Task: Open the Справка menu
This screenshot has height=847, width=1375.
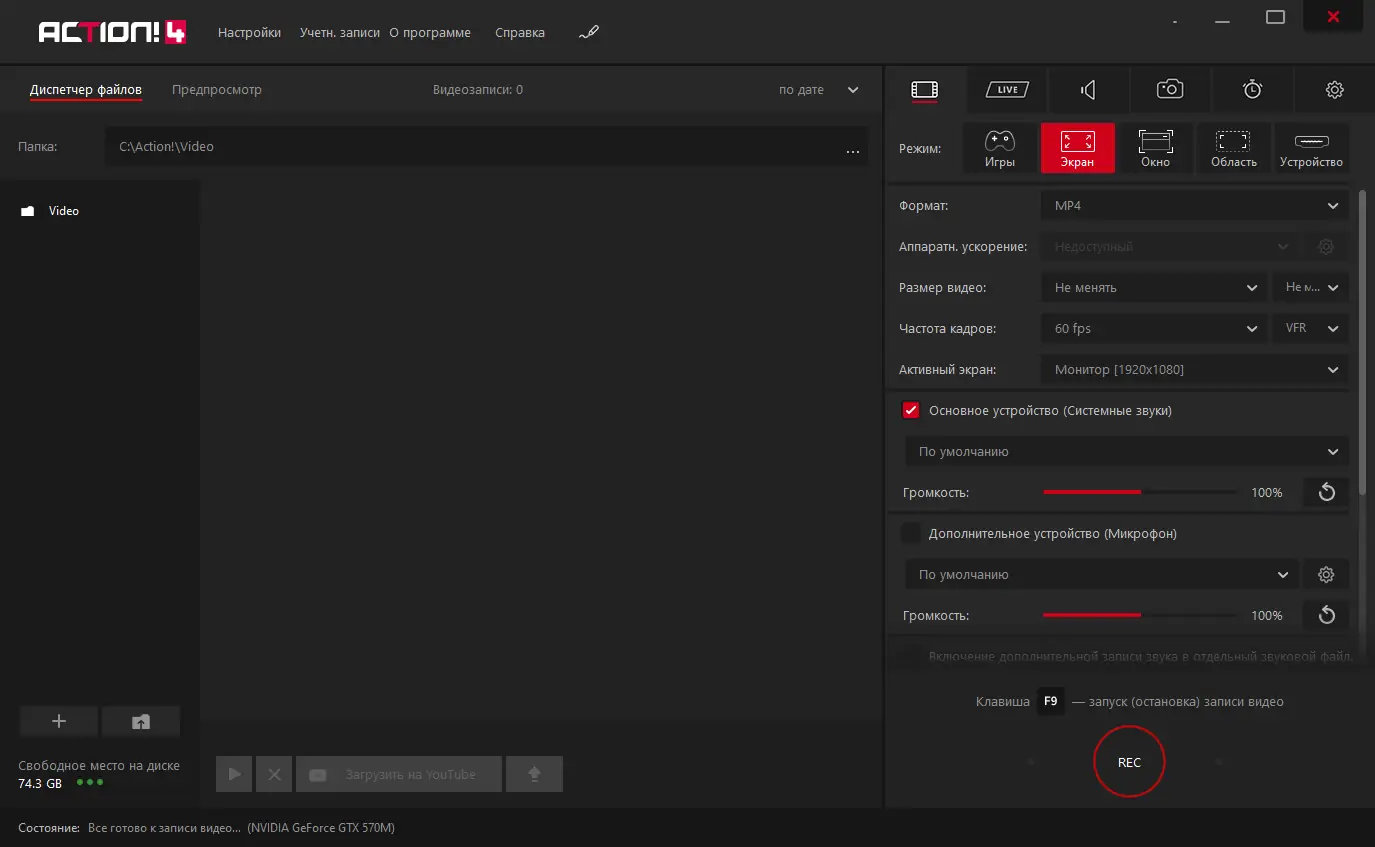Action: coord(520,33)
